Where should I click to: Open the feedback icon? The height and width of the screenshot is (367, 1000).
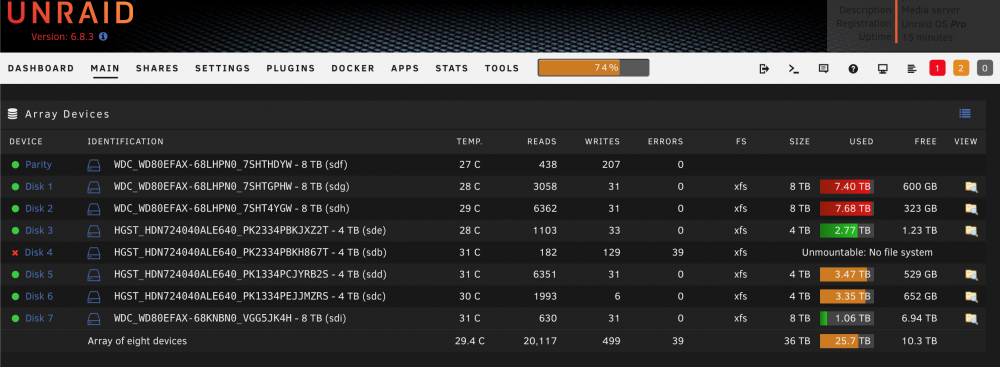click(823, 69)
